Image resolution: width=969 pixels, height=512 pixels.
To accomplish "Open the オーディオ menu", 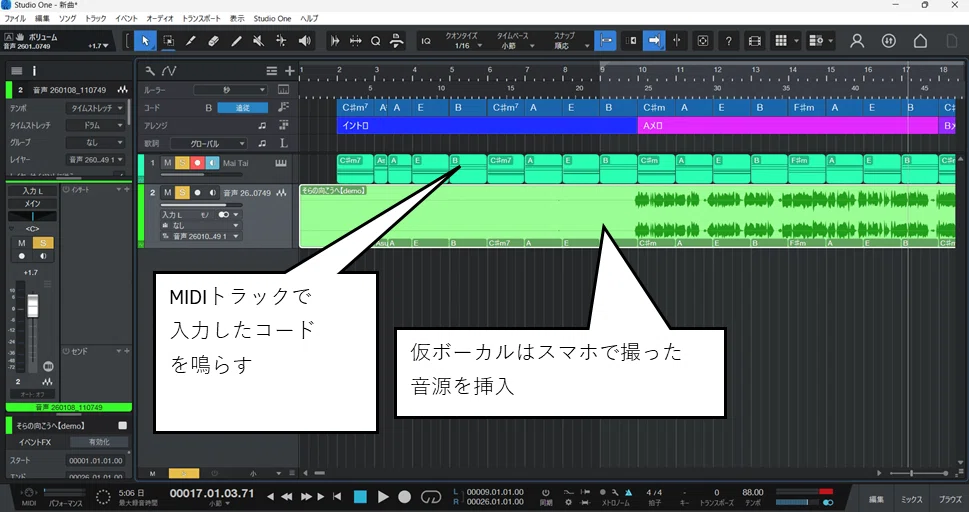I will tap(160, 19).
